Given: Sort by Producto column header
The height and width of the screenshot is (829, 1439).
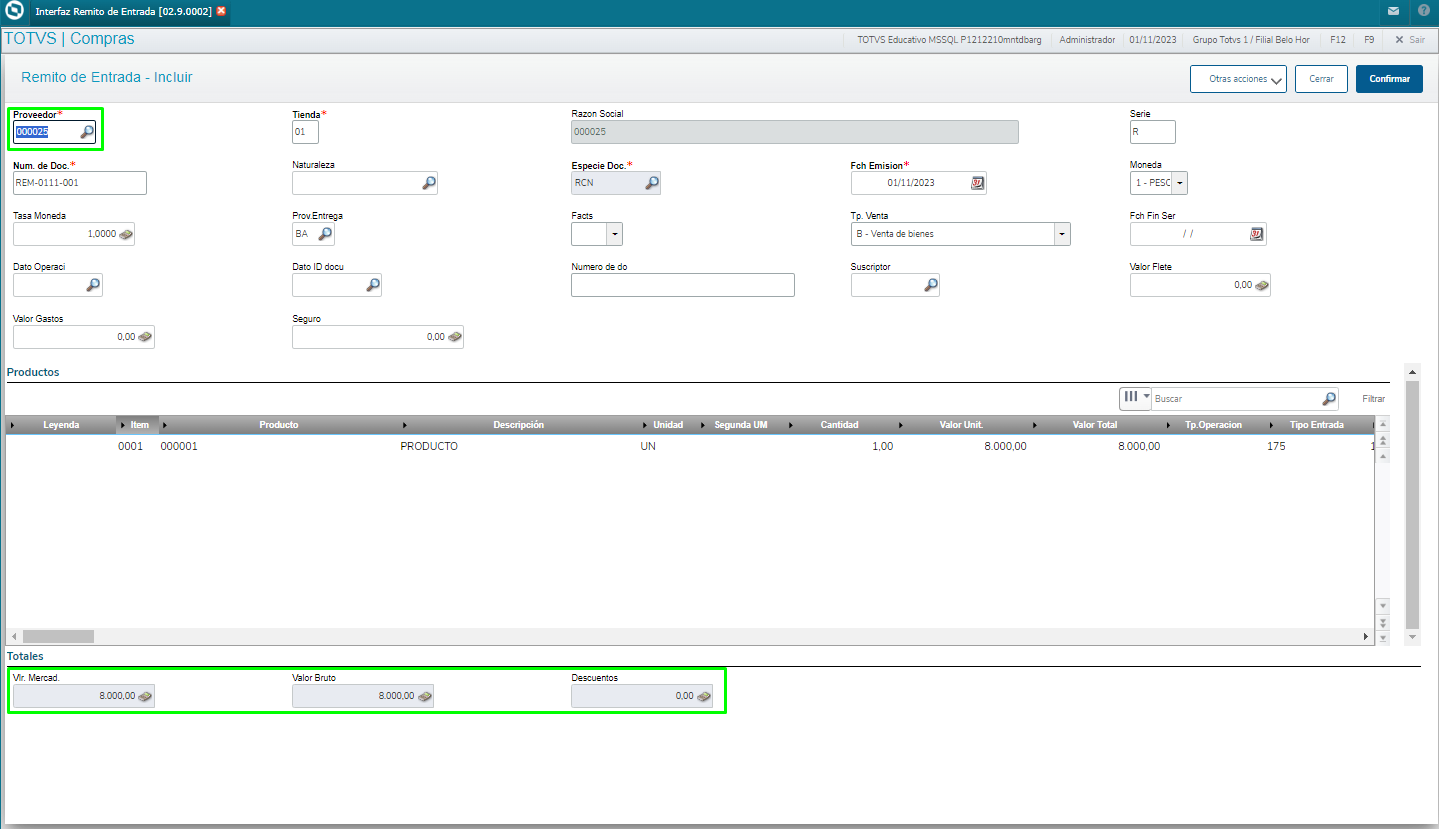Looking at the screenshot, I should 279,425.
